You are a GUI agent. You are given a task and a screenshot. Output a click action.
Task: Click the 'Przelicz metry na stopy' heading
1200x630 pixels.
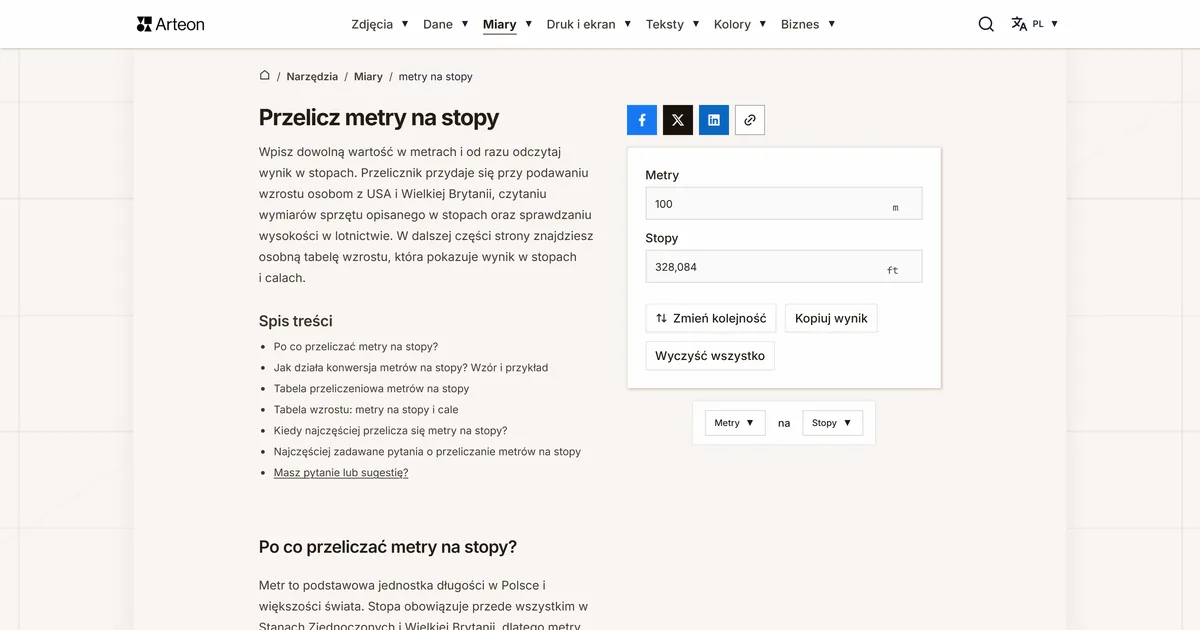(x=379, y=118)
